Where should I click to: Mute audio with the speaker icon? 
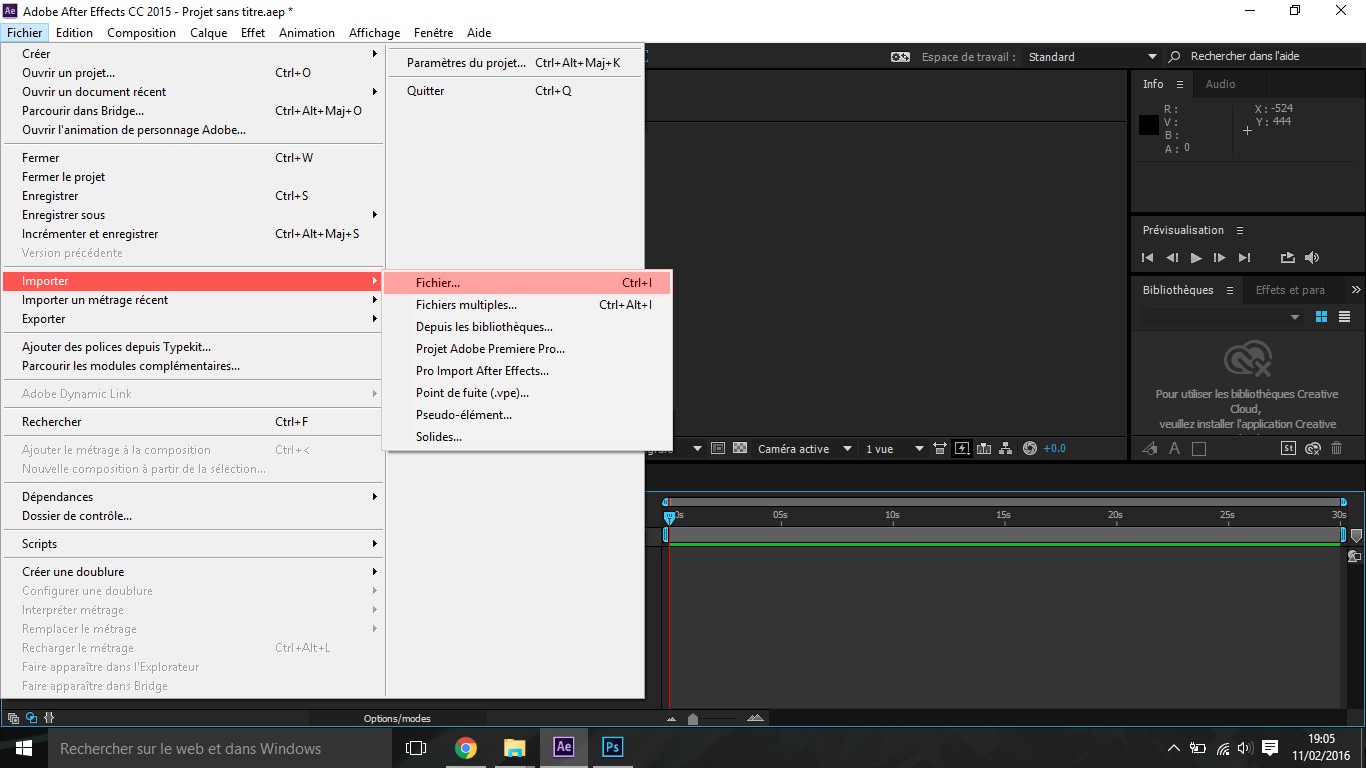1312,258
